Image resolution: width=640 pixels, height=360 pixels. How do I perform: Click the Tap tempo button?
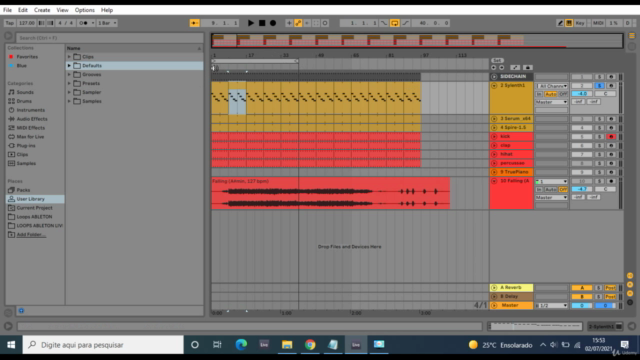pyautogui.click(x=9, y=23)
